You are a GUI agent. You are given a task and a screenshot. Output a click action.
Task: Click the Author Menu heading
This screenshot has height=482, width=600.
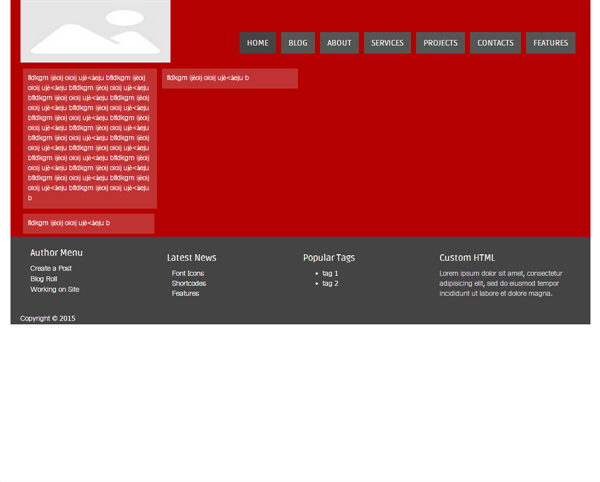click(x=56, y=253)
